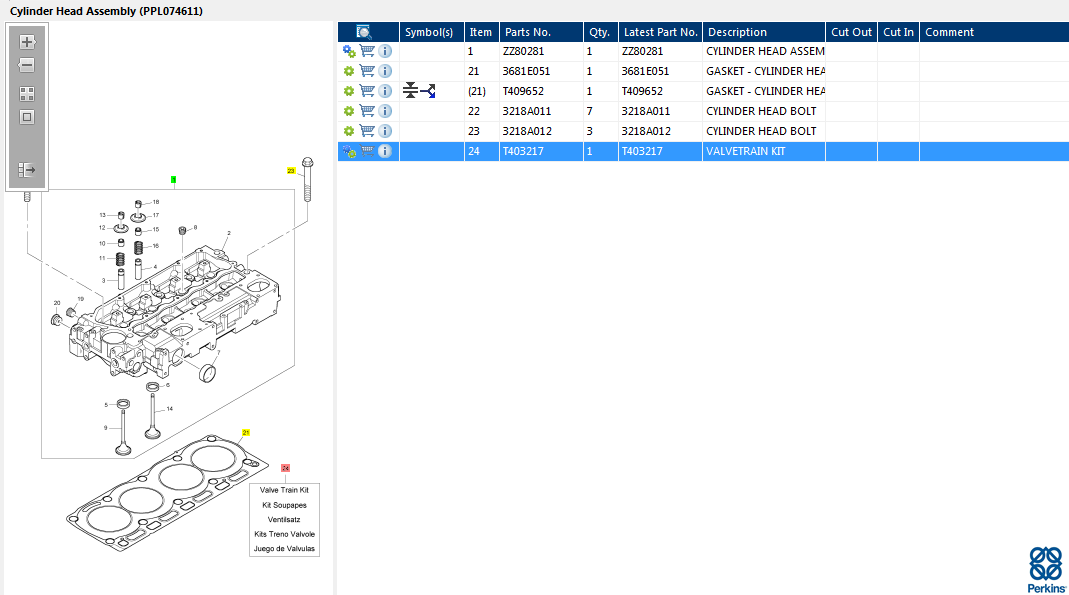Sort by the Item column header
This screenshot has height=595, width=1069.
pyautogui.click(x=481, y=32)
